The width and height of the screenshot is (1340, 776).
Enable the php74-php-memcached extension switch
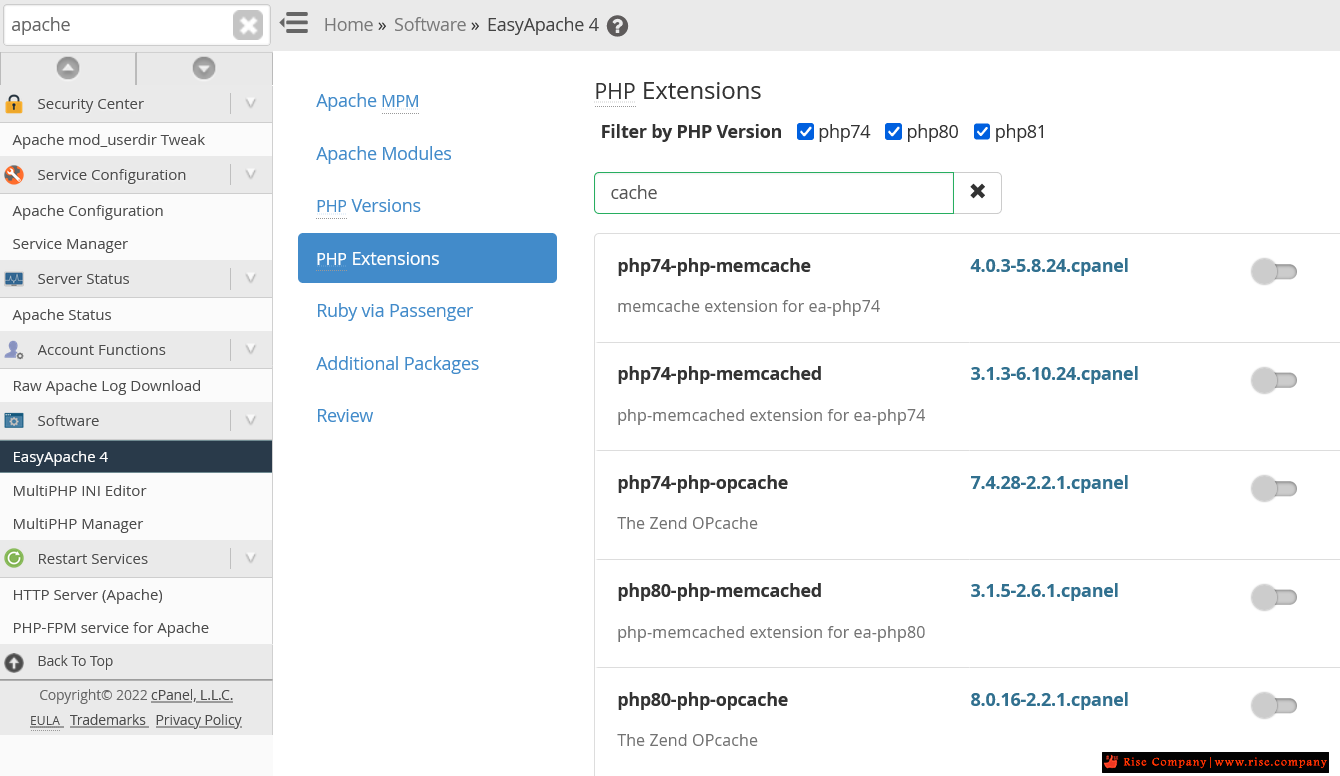(x=1274, y=380)
